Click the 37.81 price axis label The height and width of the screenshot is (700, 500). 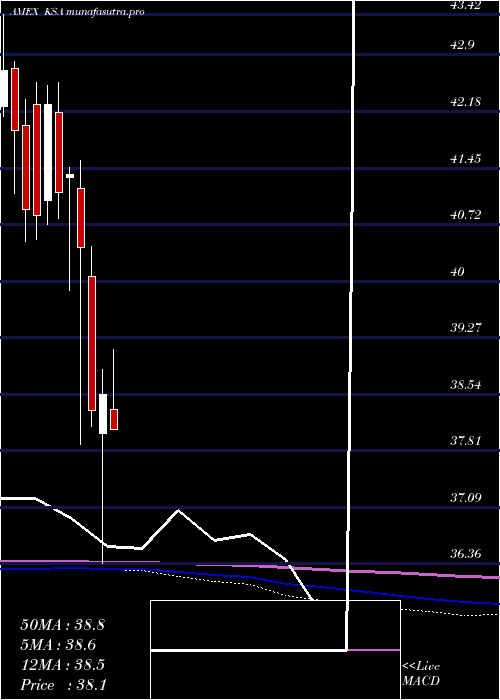tap(468, 441)
